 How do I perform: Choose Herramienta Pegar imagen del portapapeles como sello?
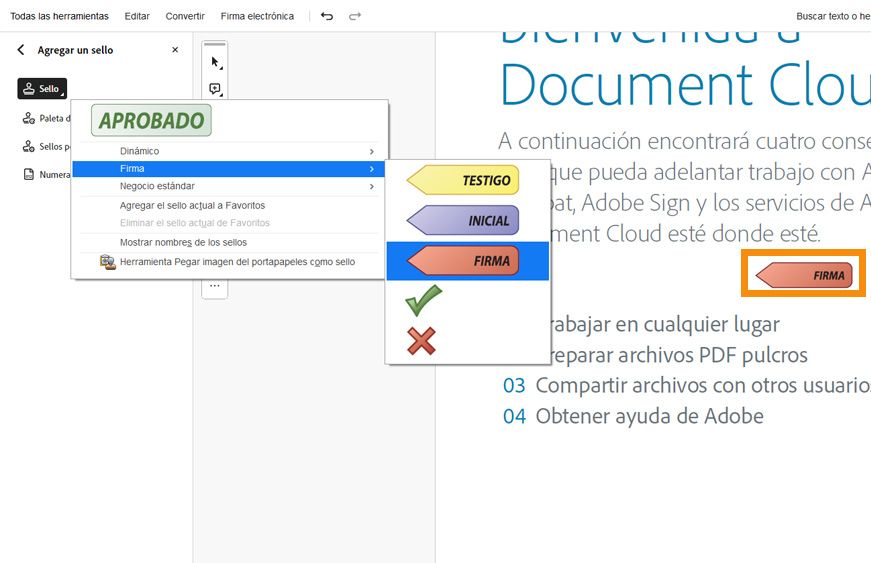237,262
